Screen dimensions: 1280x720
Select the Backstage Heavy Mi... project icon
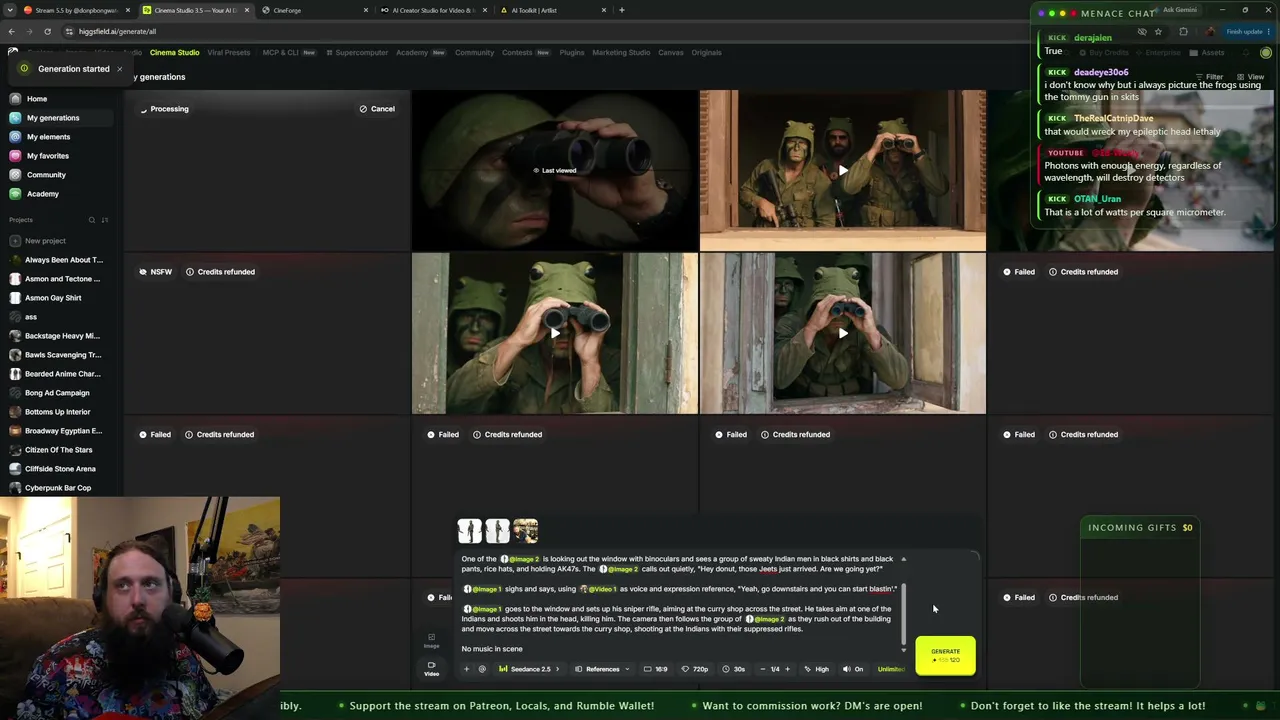15,336
